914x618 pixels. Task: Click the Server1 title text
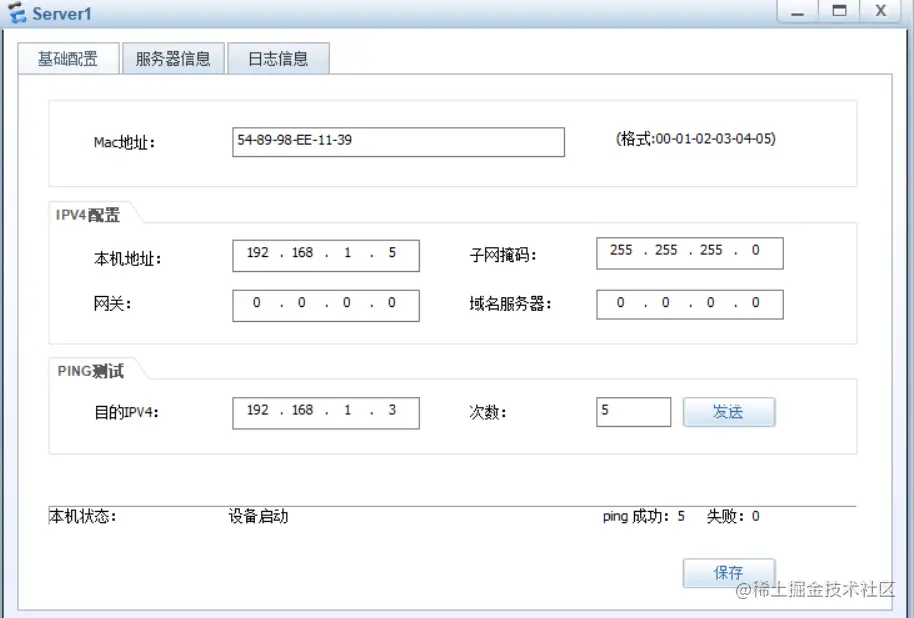tap(62, 13)
